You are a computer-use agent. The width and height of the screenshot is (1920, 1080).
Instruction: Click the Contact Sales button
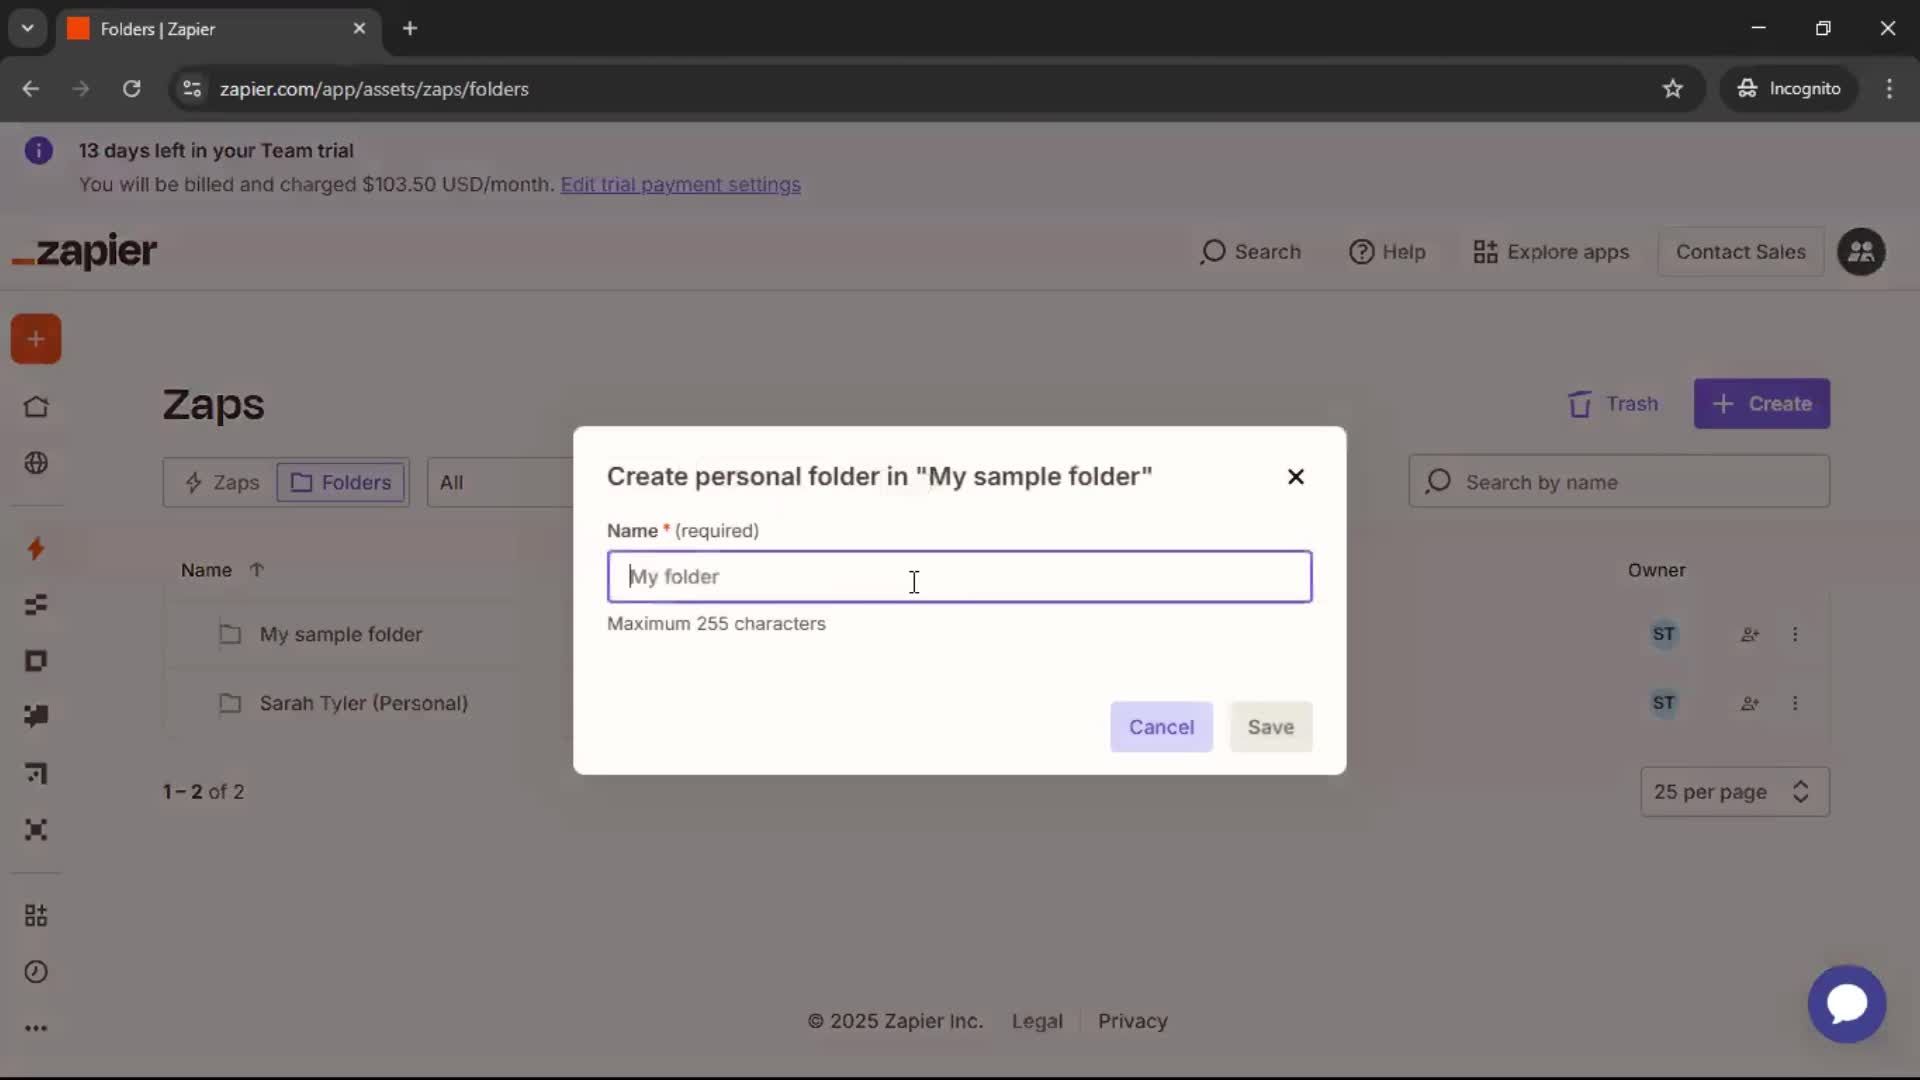tap(1740, 252)
